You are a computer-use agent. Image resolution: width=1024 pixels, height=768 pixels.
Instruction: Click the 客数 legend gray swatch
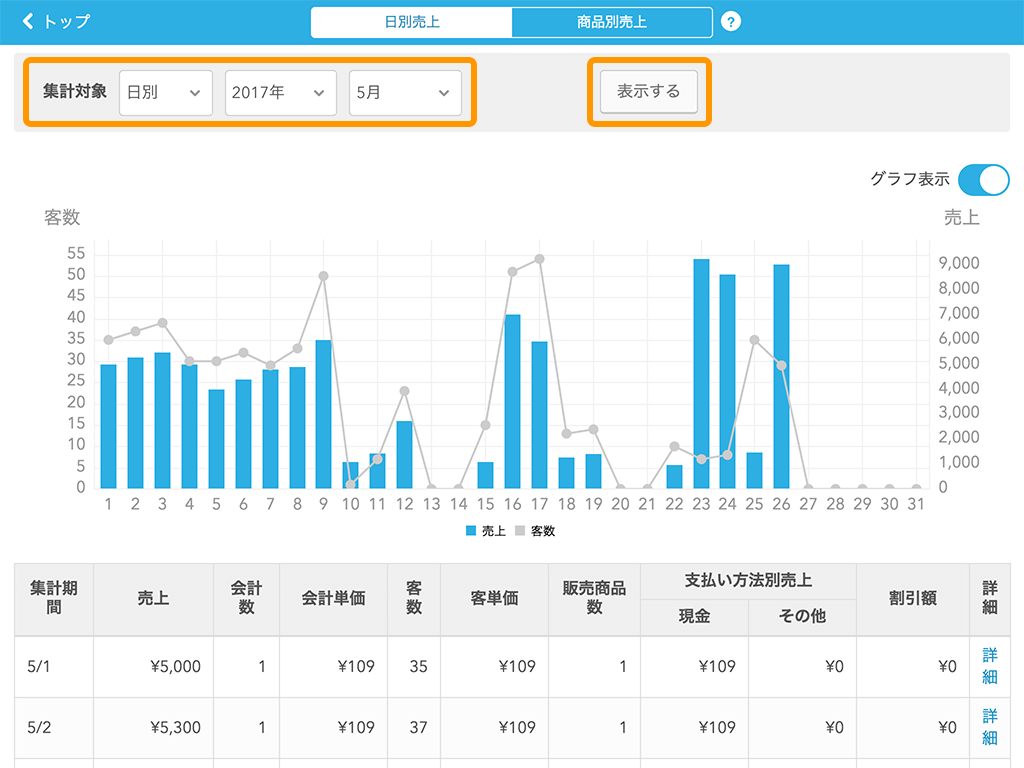coord(520,531)
